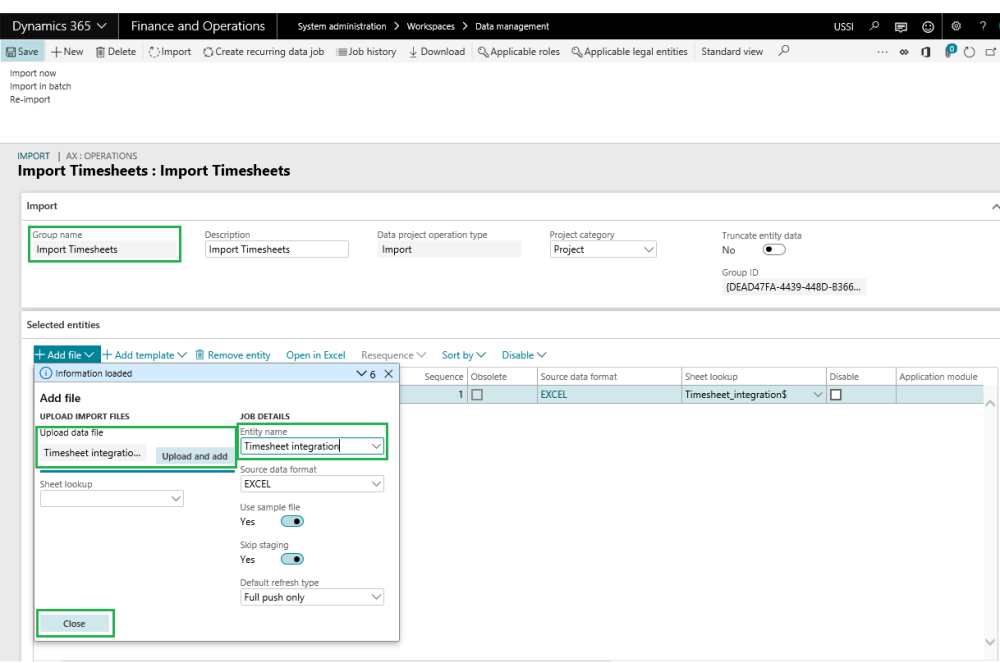Click the more options ellipsis icon
Image resolution: width=1000 pixels, height=663 pixels.
click(882, 52)
